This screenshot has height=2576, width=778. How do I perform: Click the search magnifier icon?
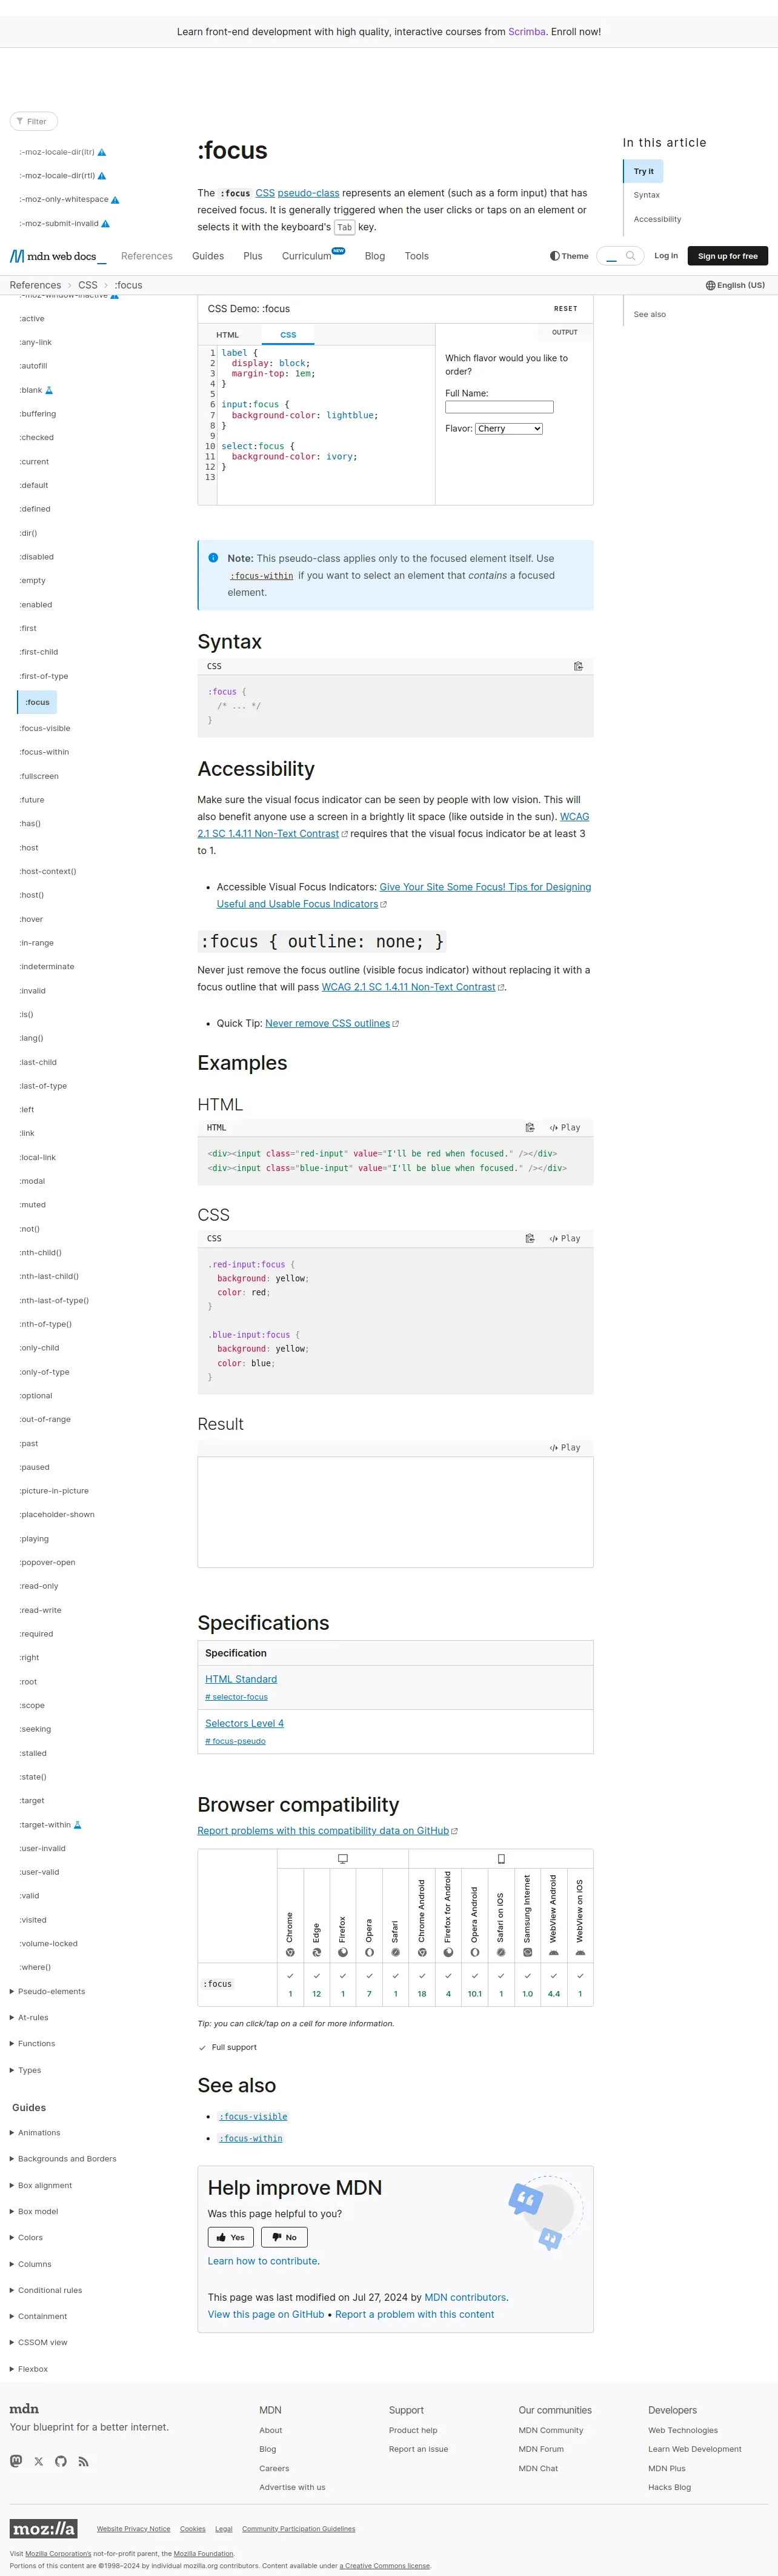coord(630,256)
